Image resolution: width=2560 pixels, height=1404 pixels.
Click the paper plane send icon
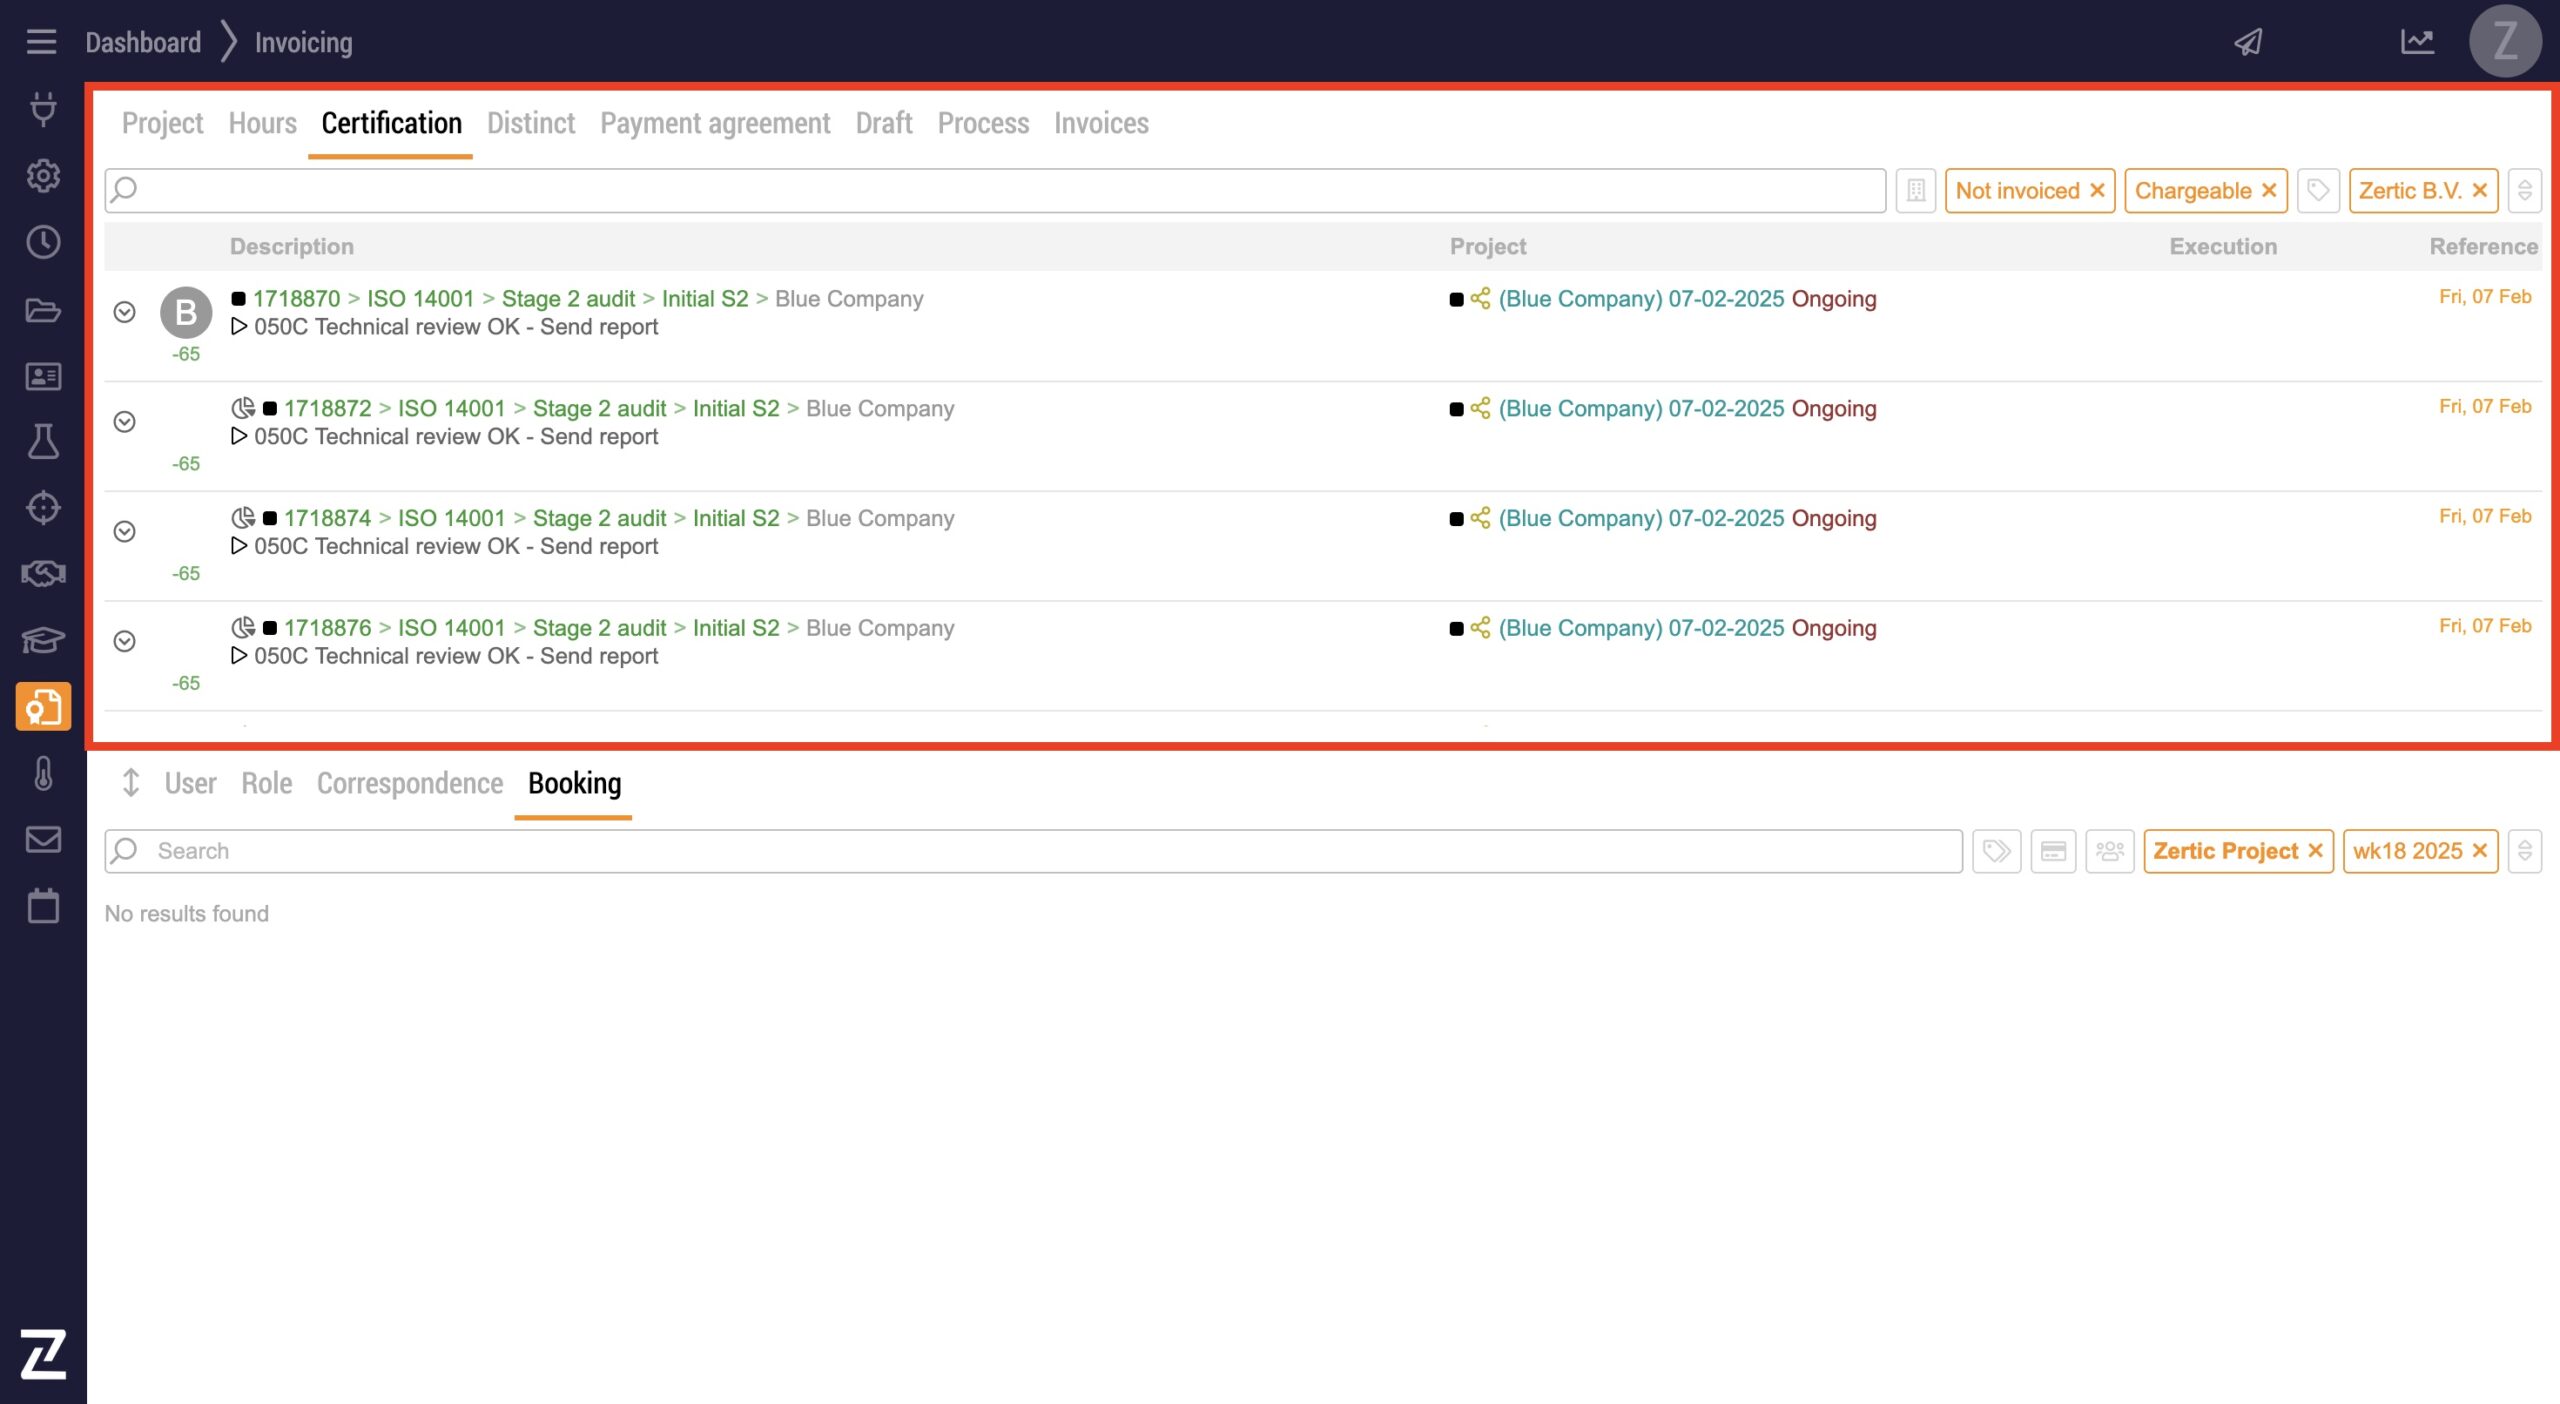(2248, 42)
